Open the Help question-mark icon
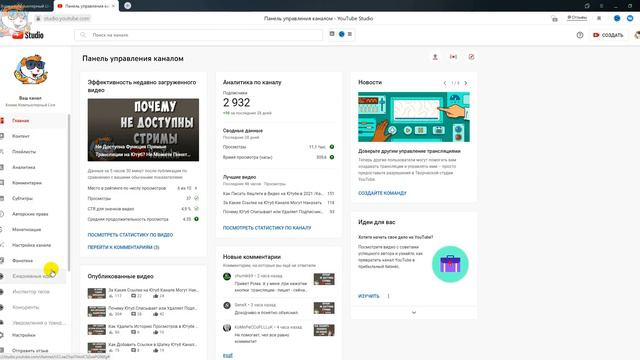 580,35
